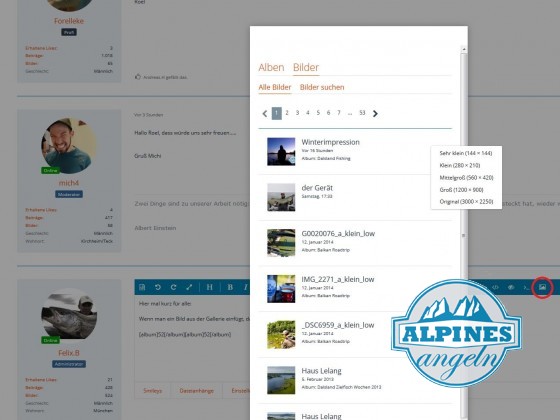Image resolution: width=560 pixels, height=420 pixels.
Task: Select the G0020076_a_klein_low title
Action: point(338,234)
